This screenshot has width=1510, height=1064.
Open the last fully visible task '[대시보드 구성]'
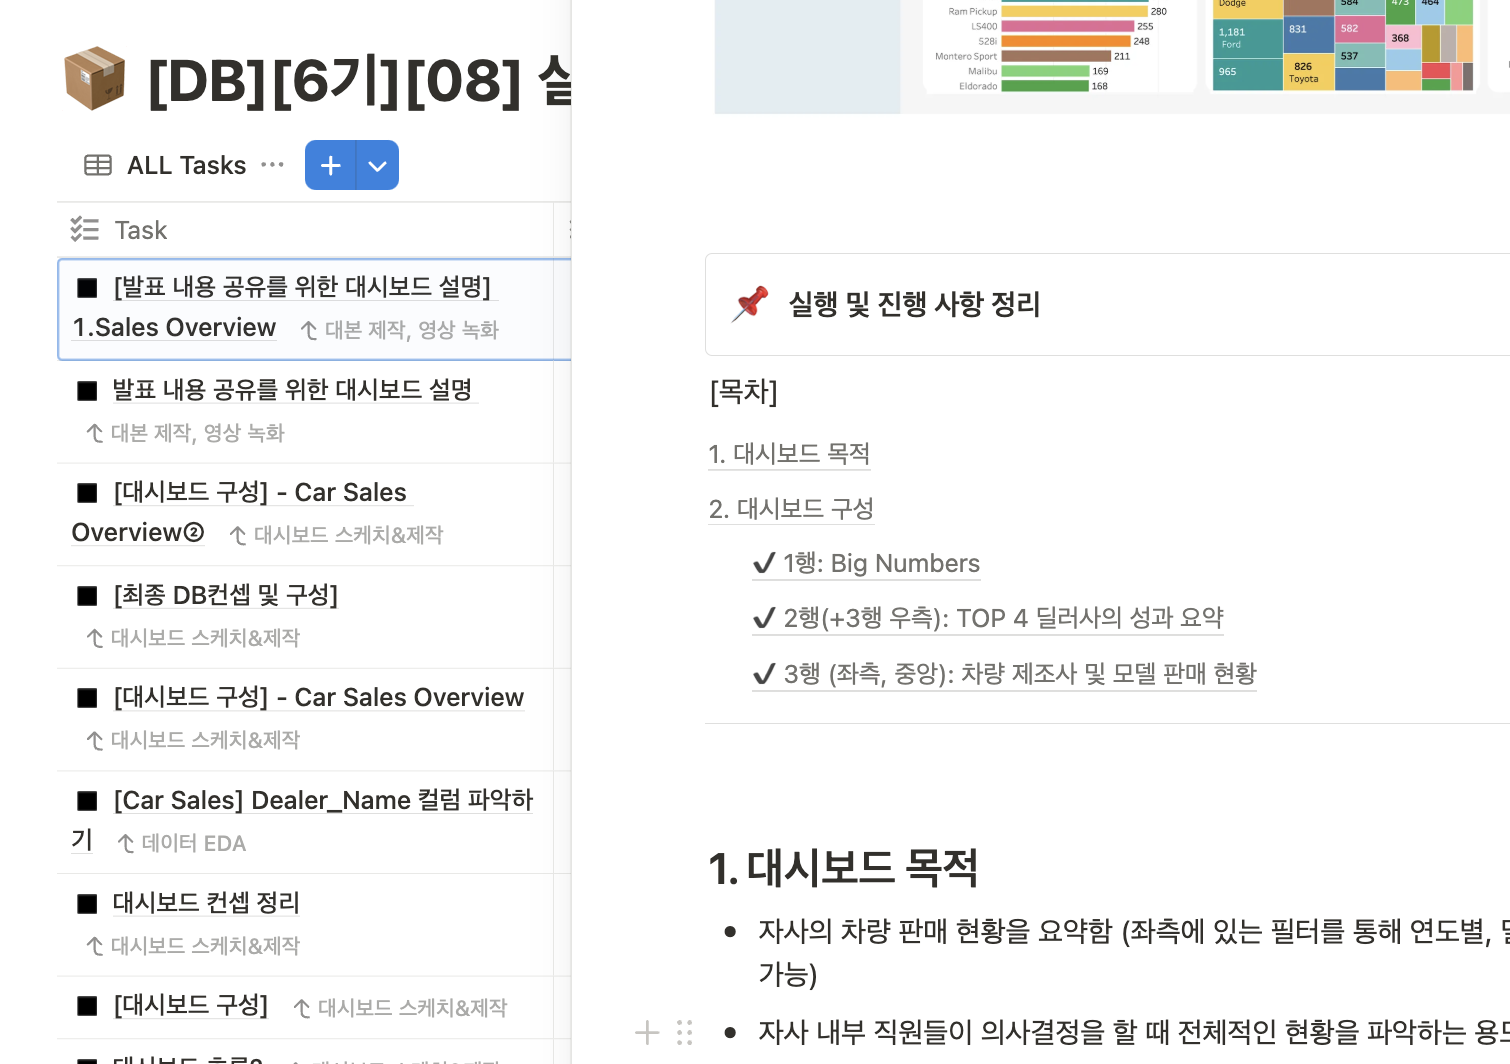click(x=190, y=1005)
